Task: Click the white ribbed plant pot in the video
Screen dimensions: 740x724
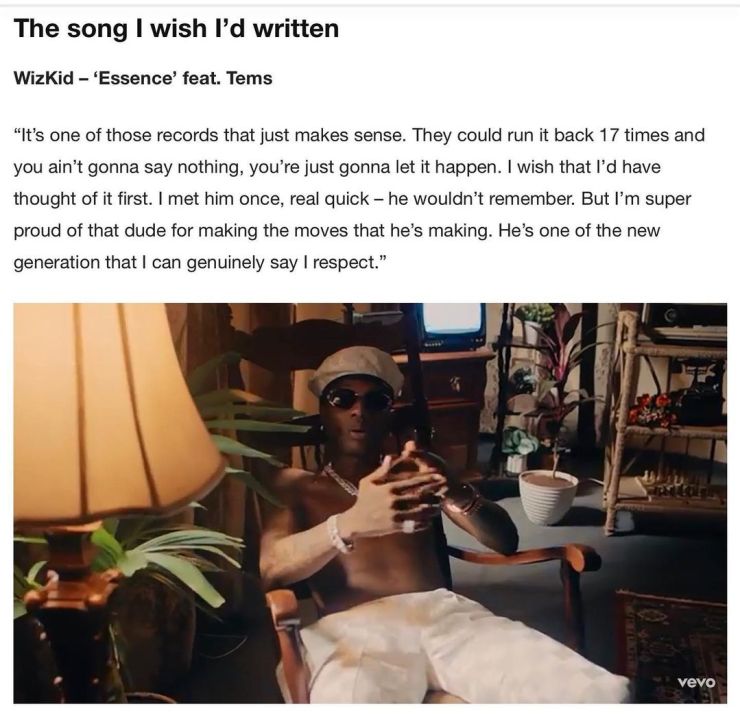Action: (x=548, y=497)
